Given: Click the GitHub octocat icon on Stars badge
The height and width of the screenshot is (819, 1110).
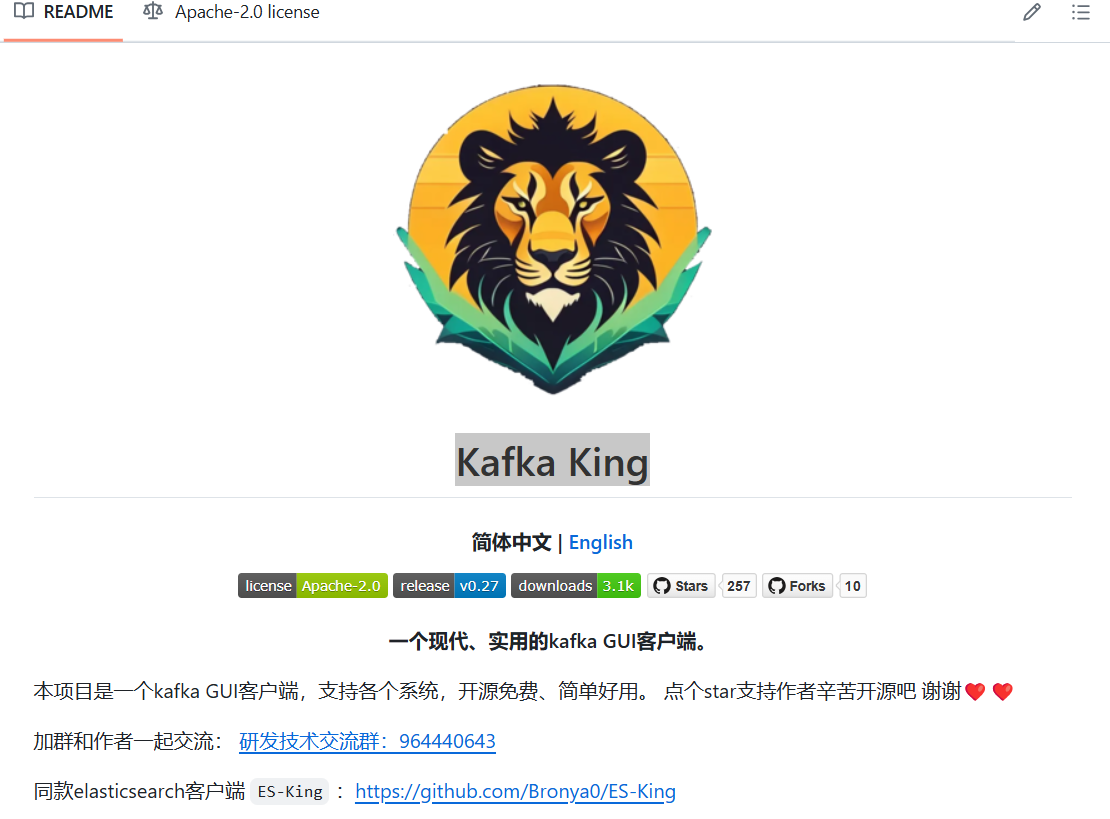Looking at the screenshot, I should coord(662,586).
